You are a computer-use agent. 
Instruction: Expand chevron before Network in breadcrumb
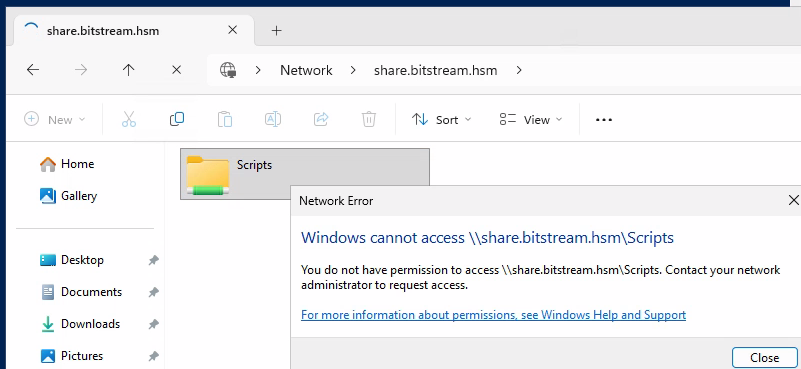(x=258, y=71)
